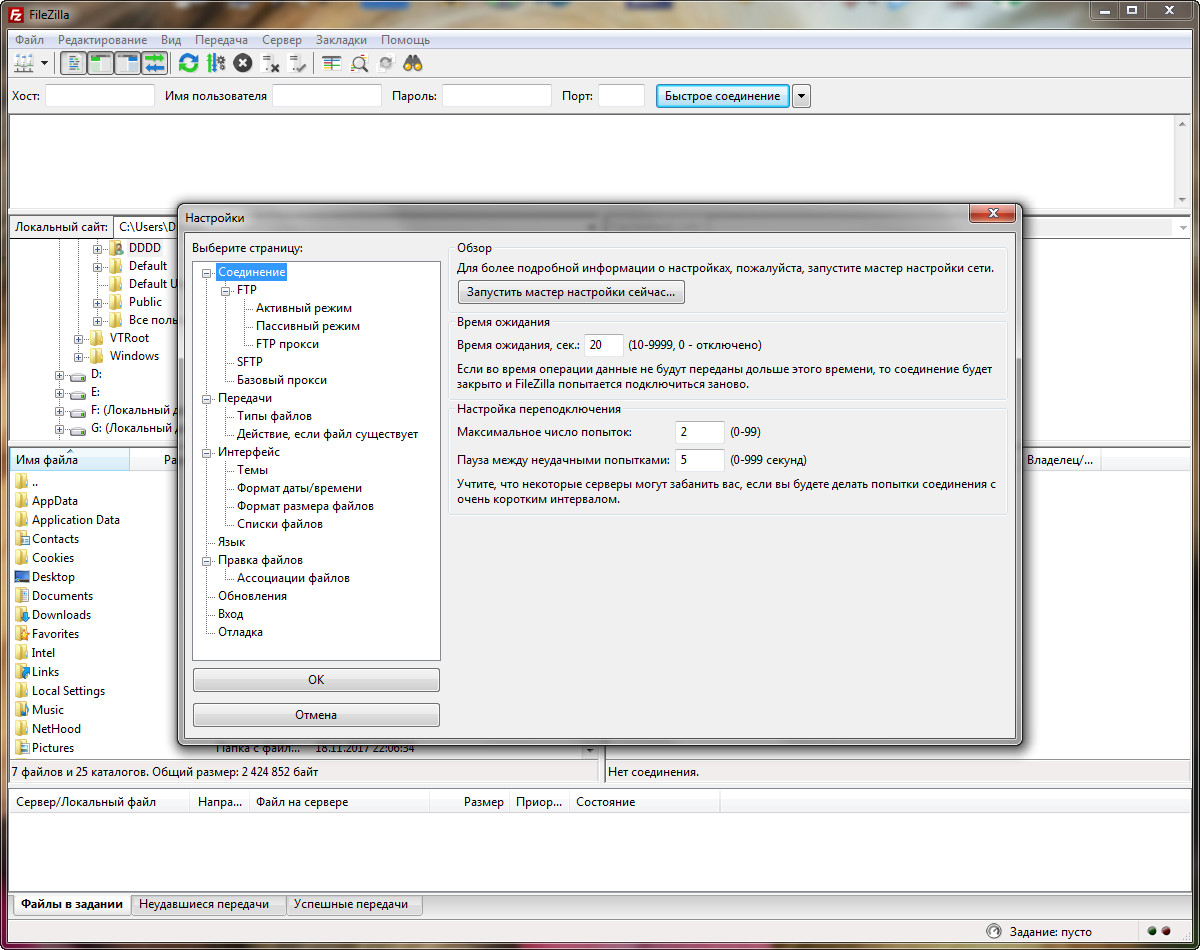Image resolution: width=1200 pixels, height=950 pixels.
Task: Open the Редактирование menu
Action: (x=102, y=40)
